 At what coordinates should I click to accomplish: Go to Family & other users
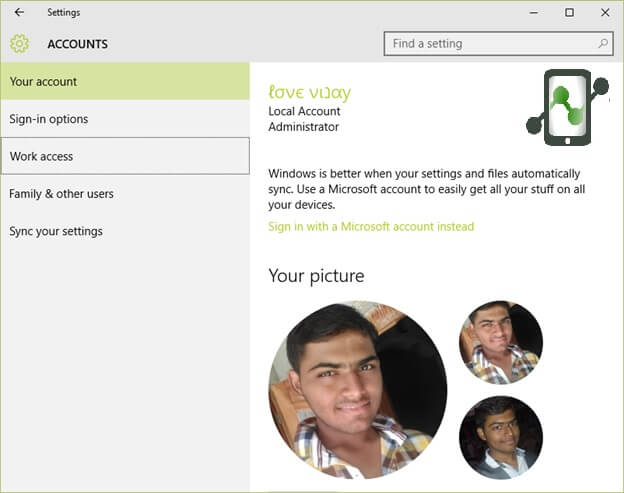click(x=125, y=193)
